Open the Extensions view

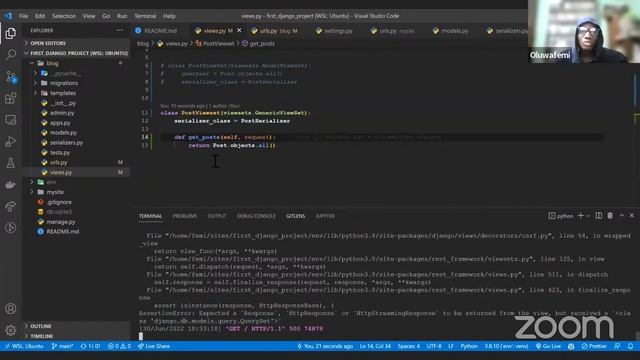click(11, 98)
